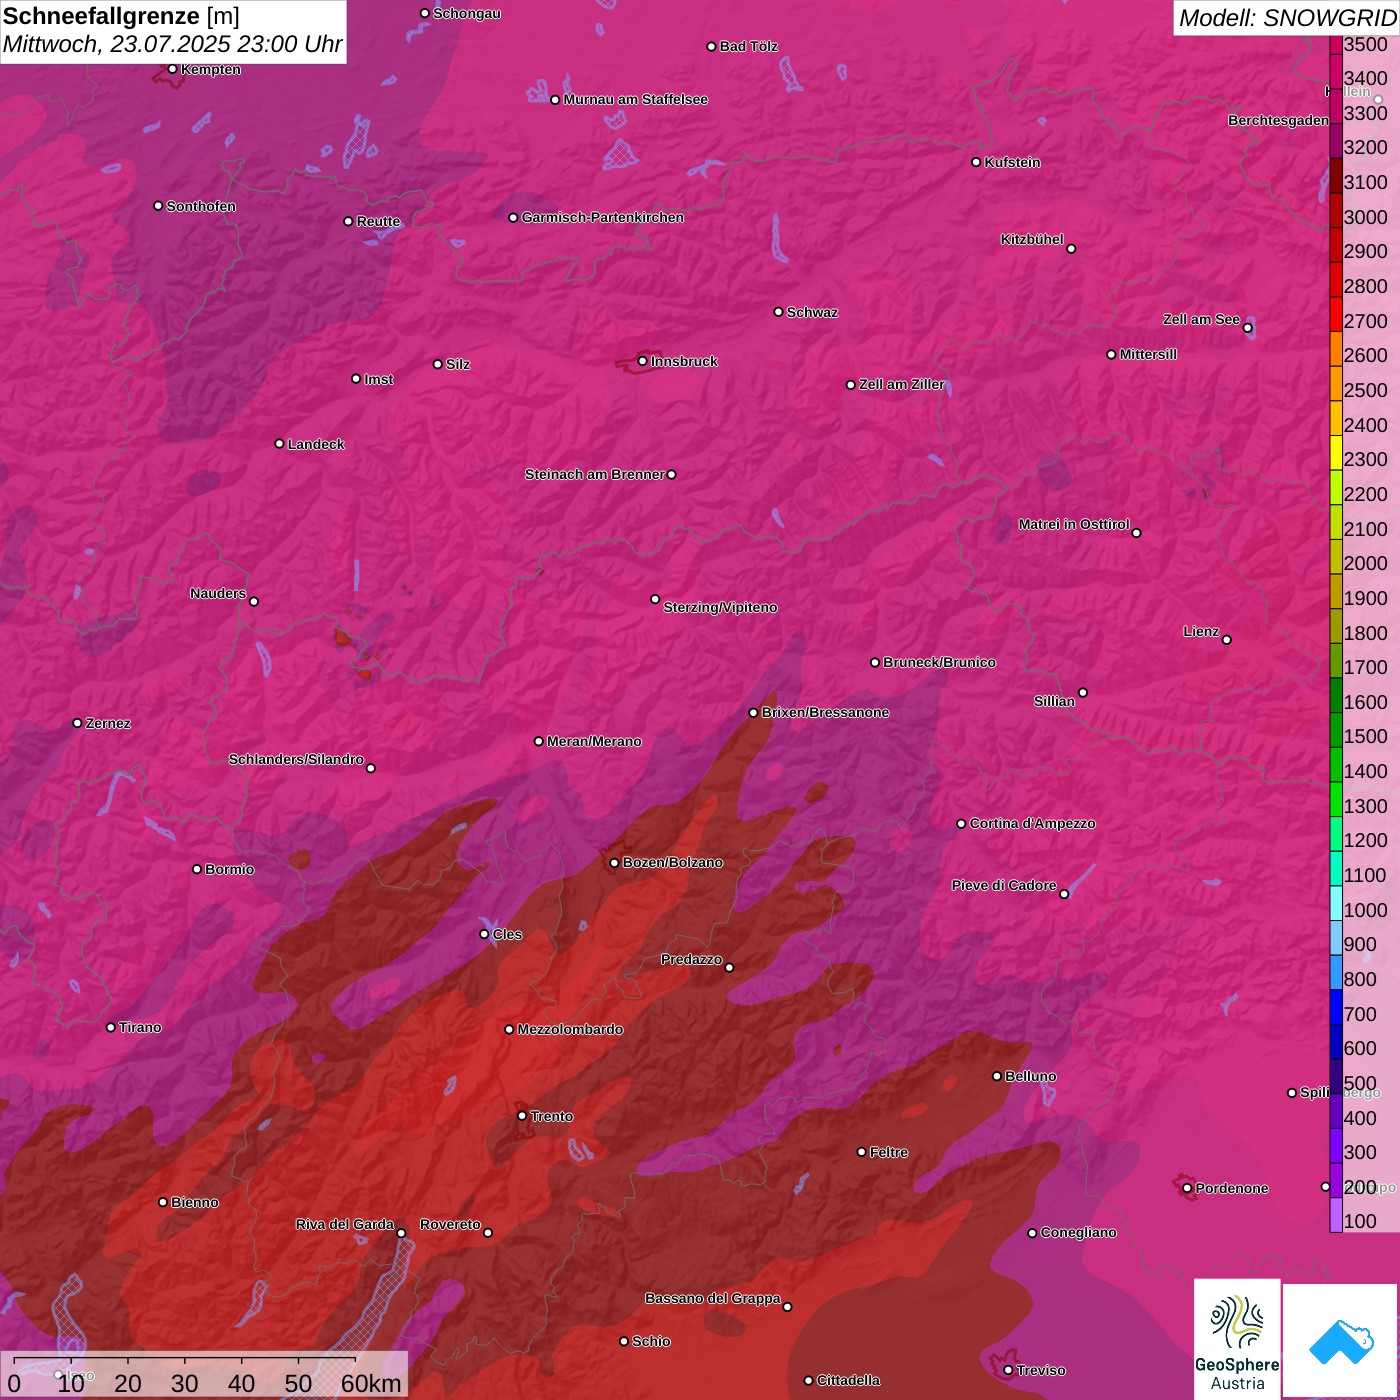
Task: Click the date Mittwoch, 23.07.2025 23:00 Uhr
Action: pyautogui.click(x=172, y=45)
